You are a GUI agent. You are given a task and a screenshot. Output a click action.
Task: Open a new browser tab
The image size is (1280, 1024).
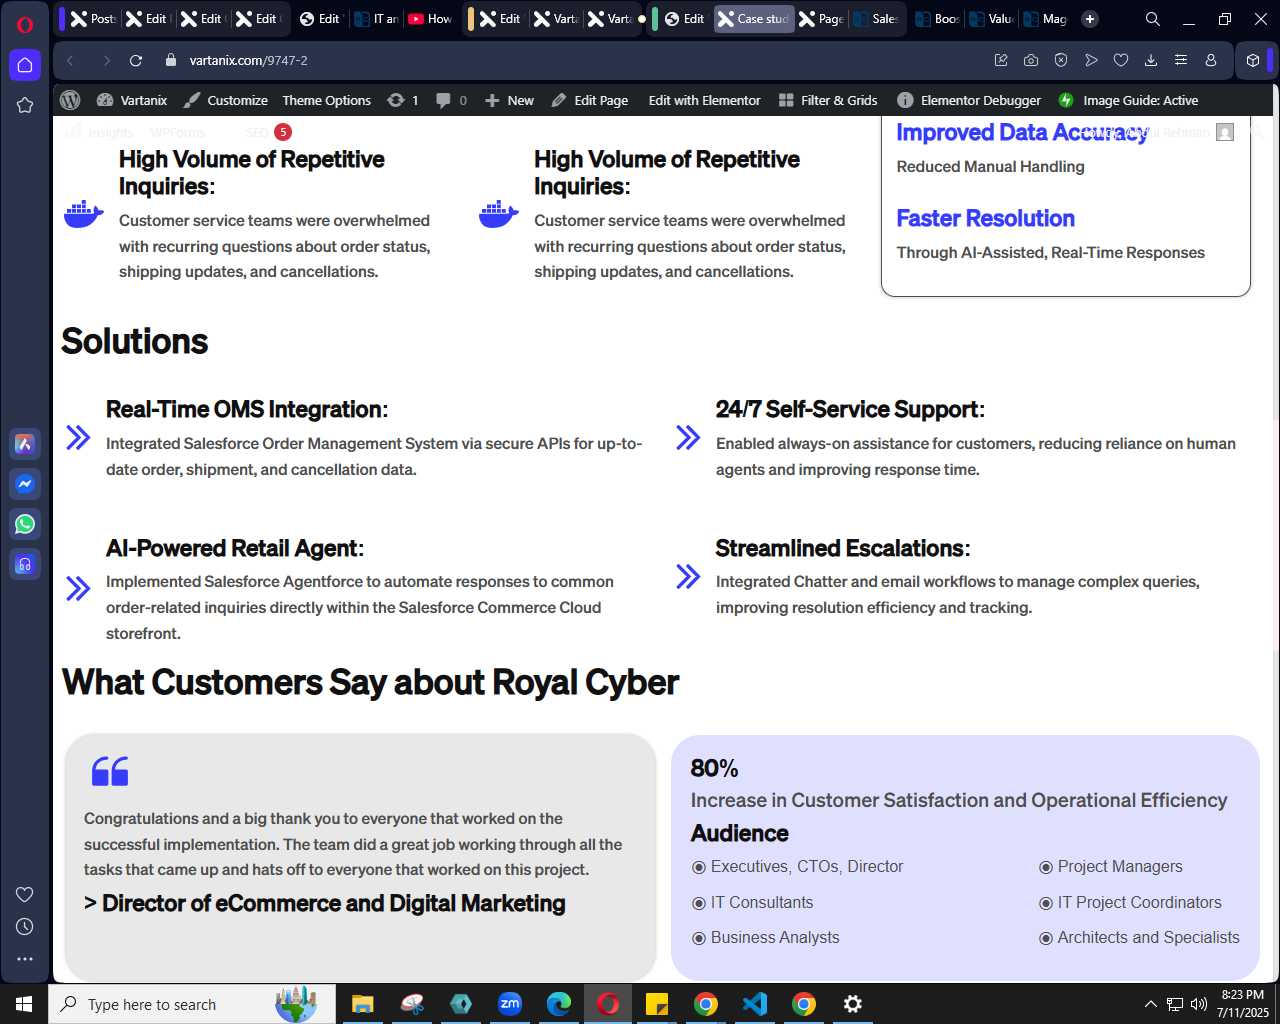coord(1090,19)
